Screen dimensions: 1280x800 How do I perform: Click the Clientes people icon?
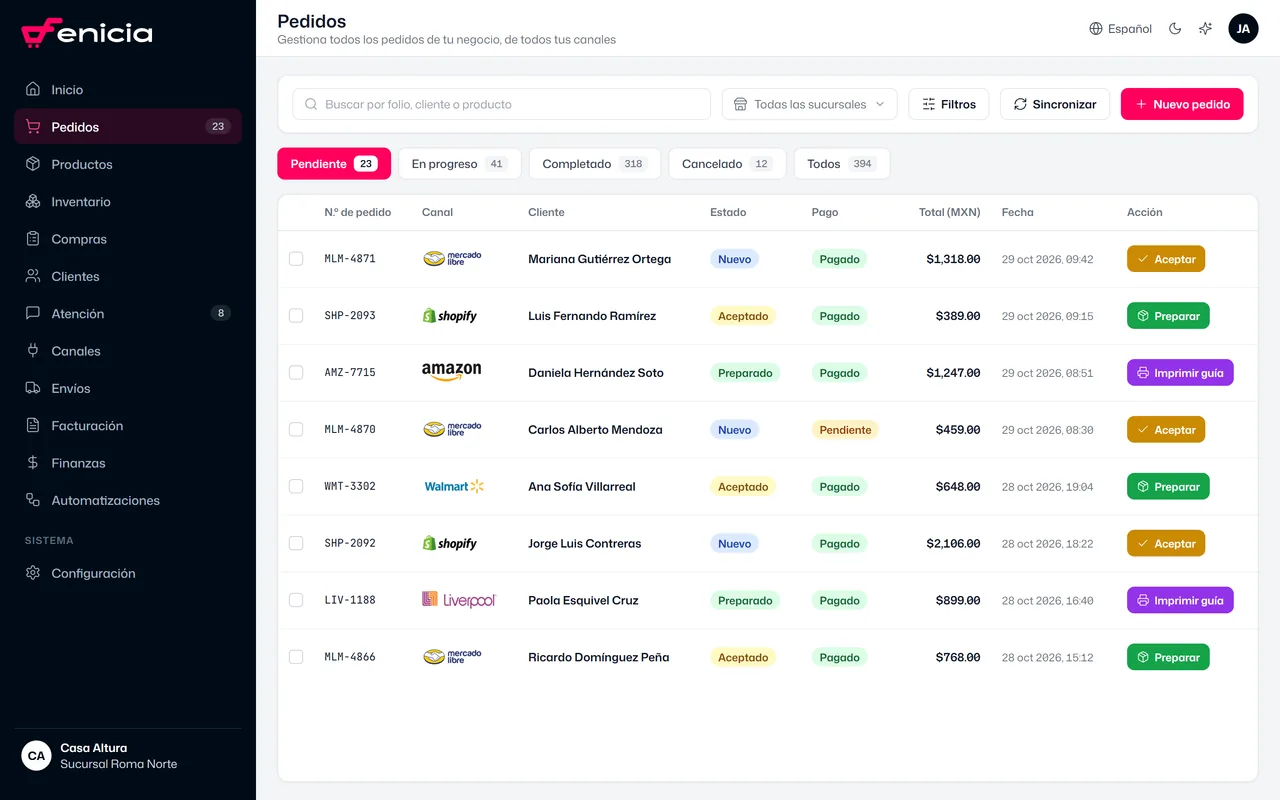(x=33, y=276)
